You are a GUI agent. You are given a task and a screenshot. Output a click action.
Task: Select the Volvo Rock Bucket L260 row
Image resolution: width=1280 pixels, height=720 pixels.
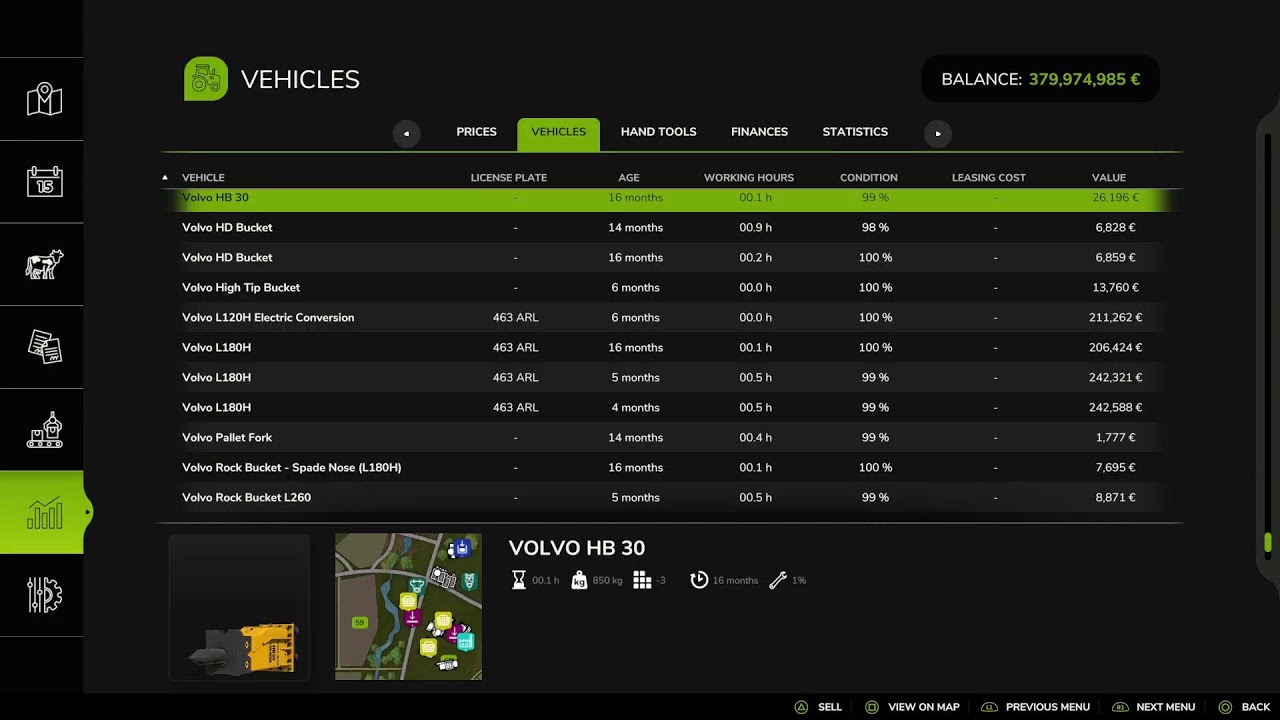672,498
